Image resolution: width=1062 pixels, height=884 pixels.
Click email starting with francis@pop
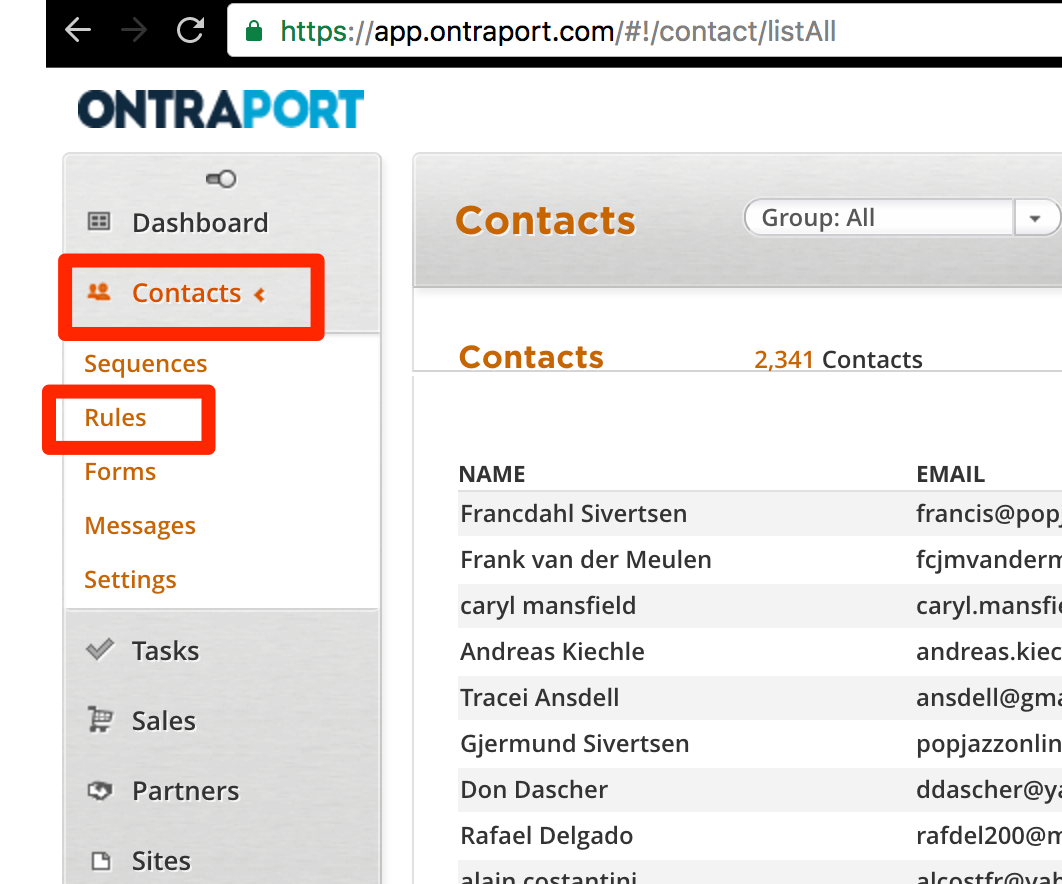[989, 513]
